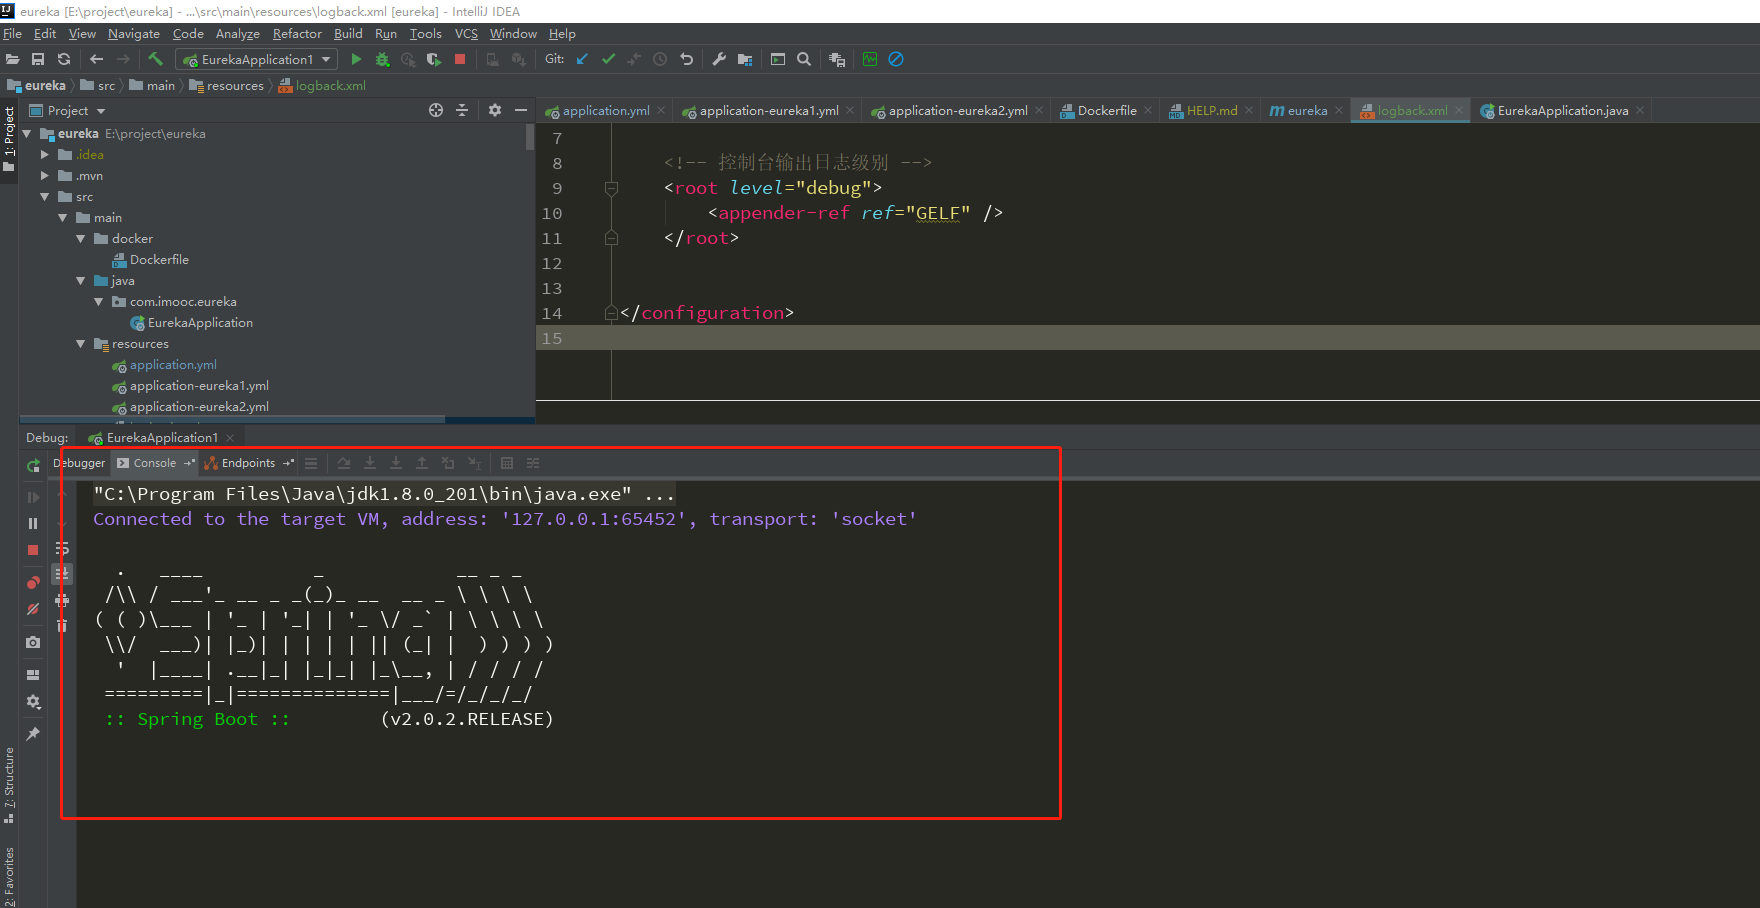Update project via Git blue arrow icon

582,59
